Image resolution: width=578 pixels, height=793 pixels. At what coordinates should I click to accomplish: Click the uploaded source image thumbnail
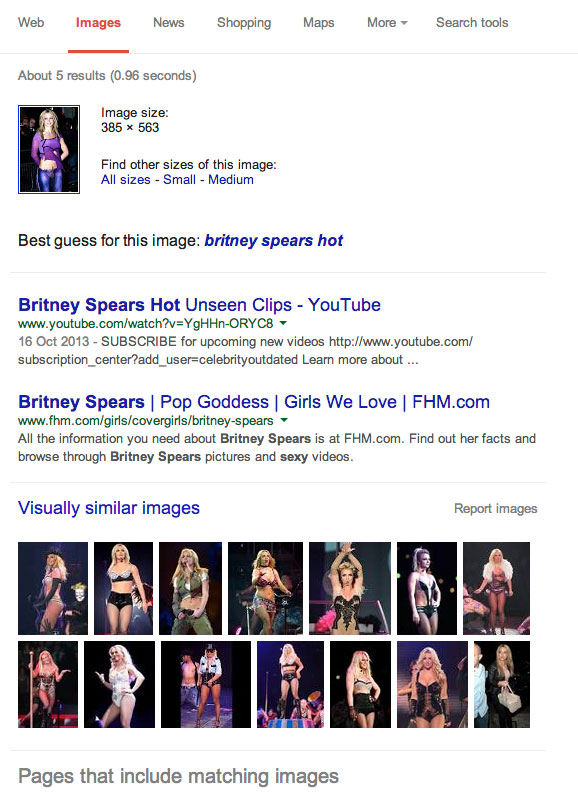49,149
